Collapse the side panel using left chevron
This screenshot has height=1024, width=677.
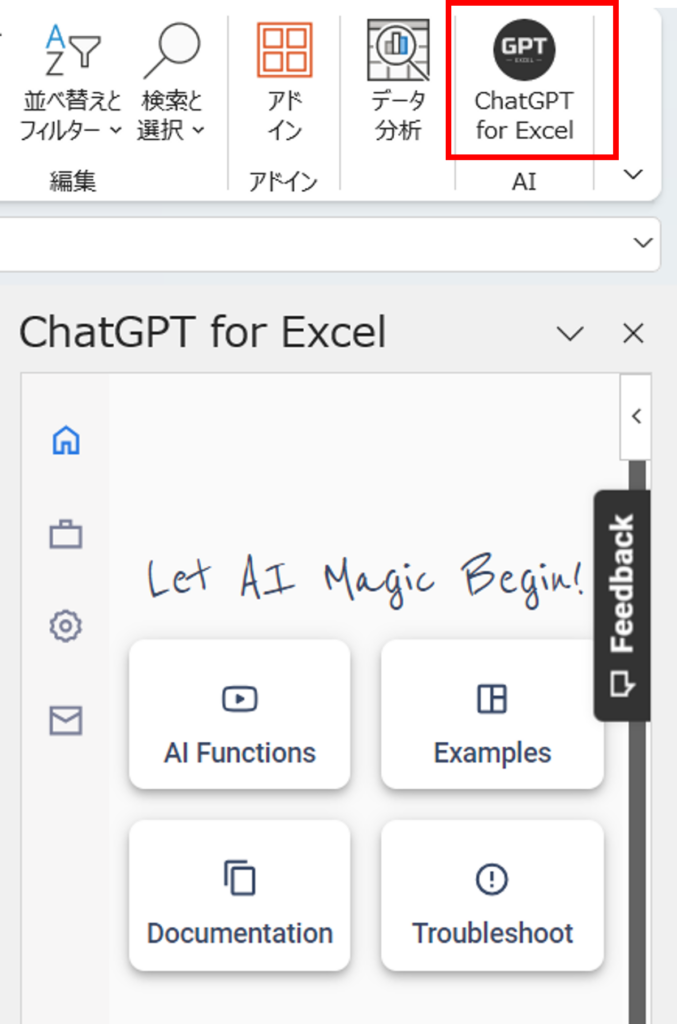point(636,417)
